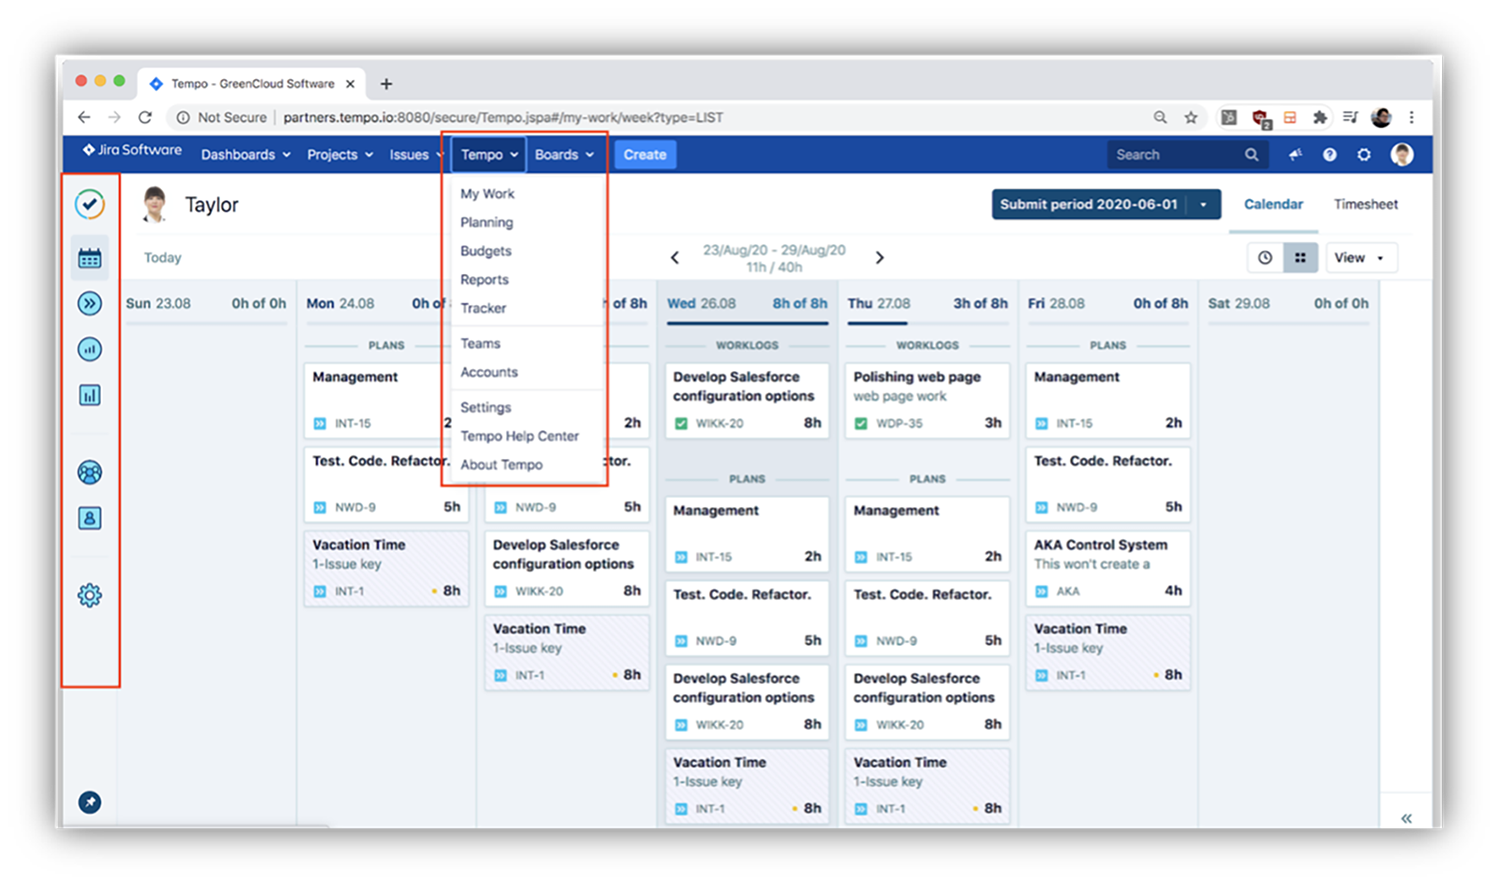1500x884 pixels.
Task: Toggle the Tempo menu
Action: pyautogui.click(x=489, y=155)
